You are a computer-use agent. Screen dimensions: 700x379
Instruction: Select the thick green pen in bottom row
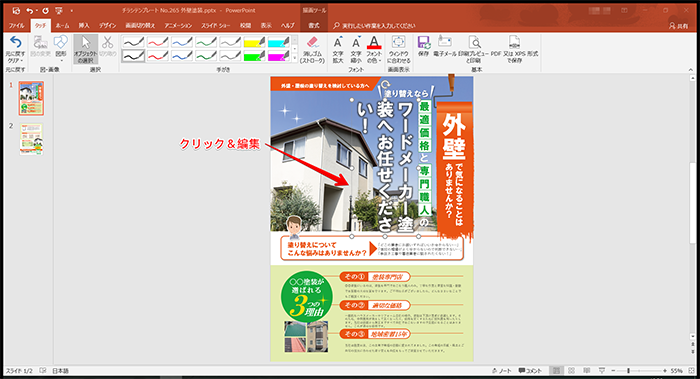[x=206, y=56]
